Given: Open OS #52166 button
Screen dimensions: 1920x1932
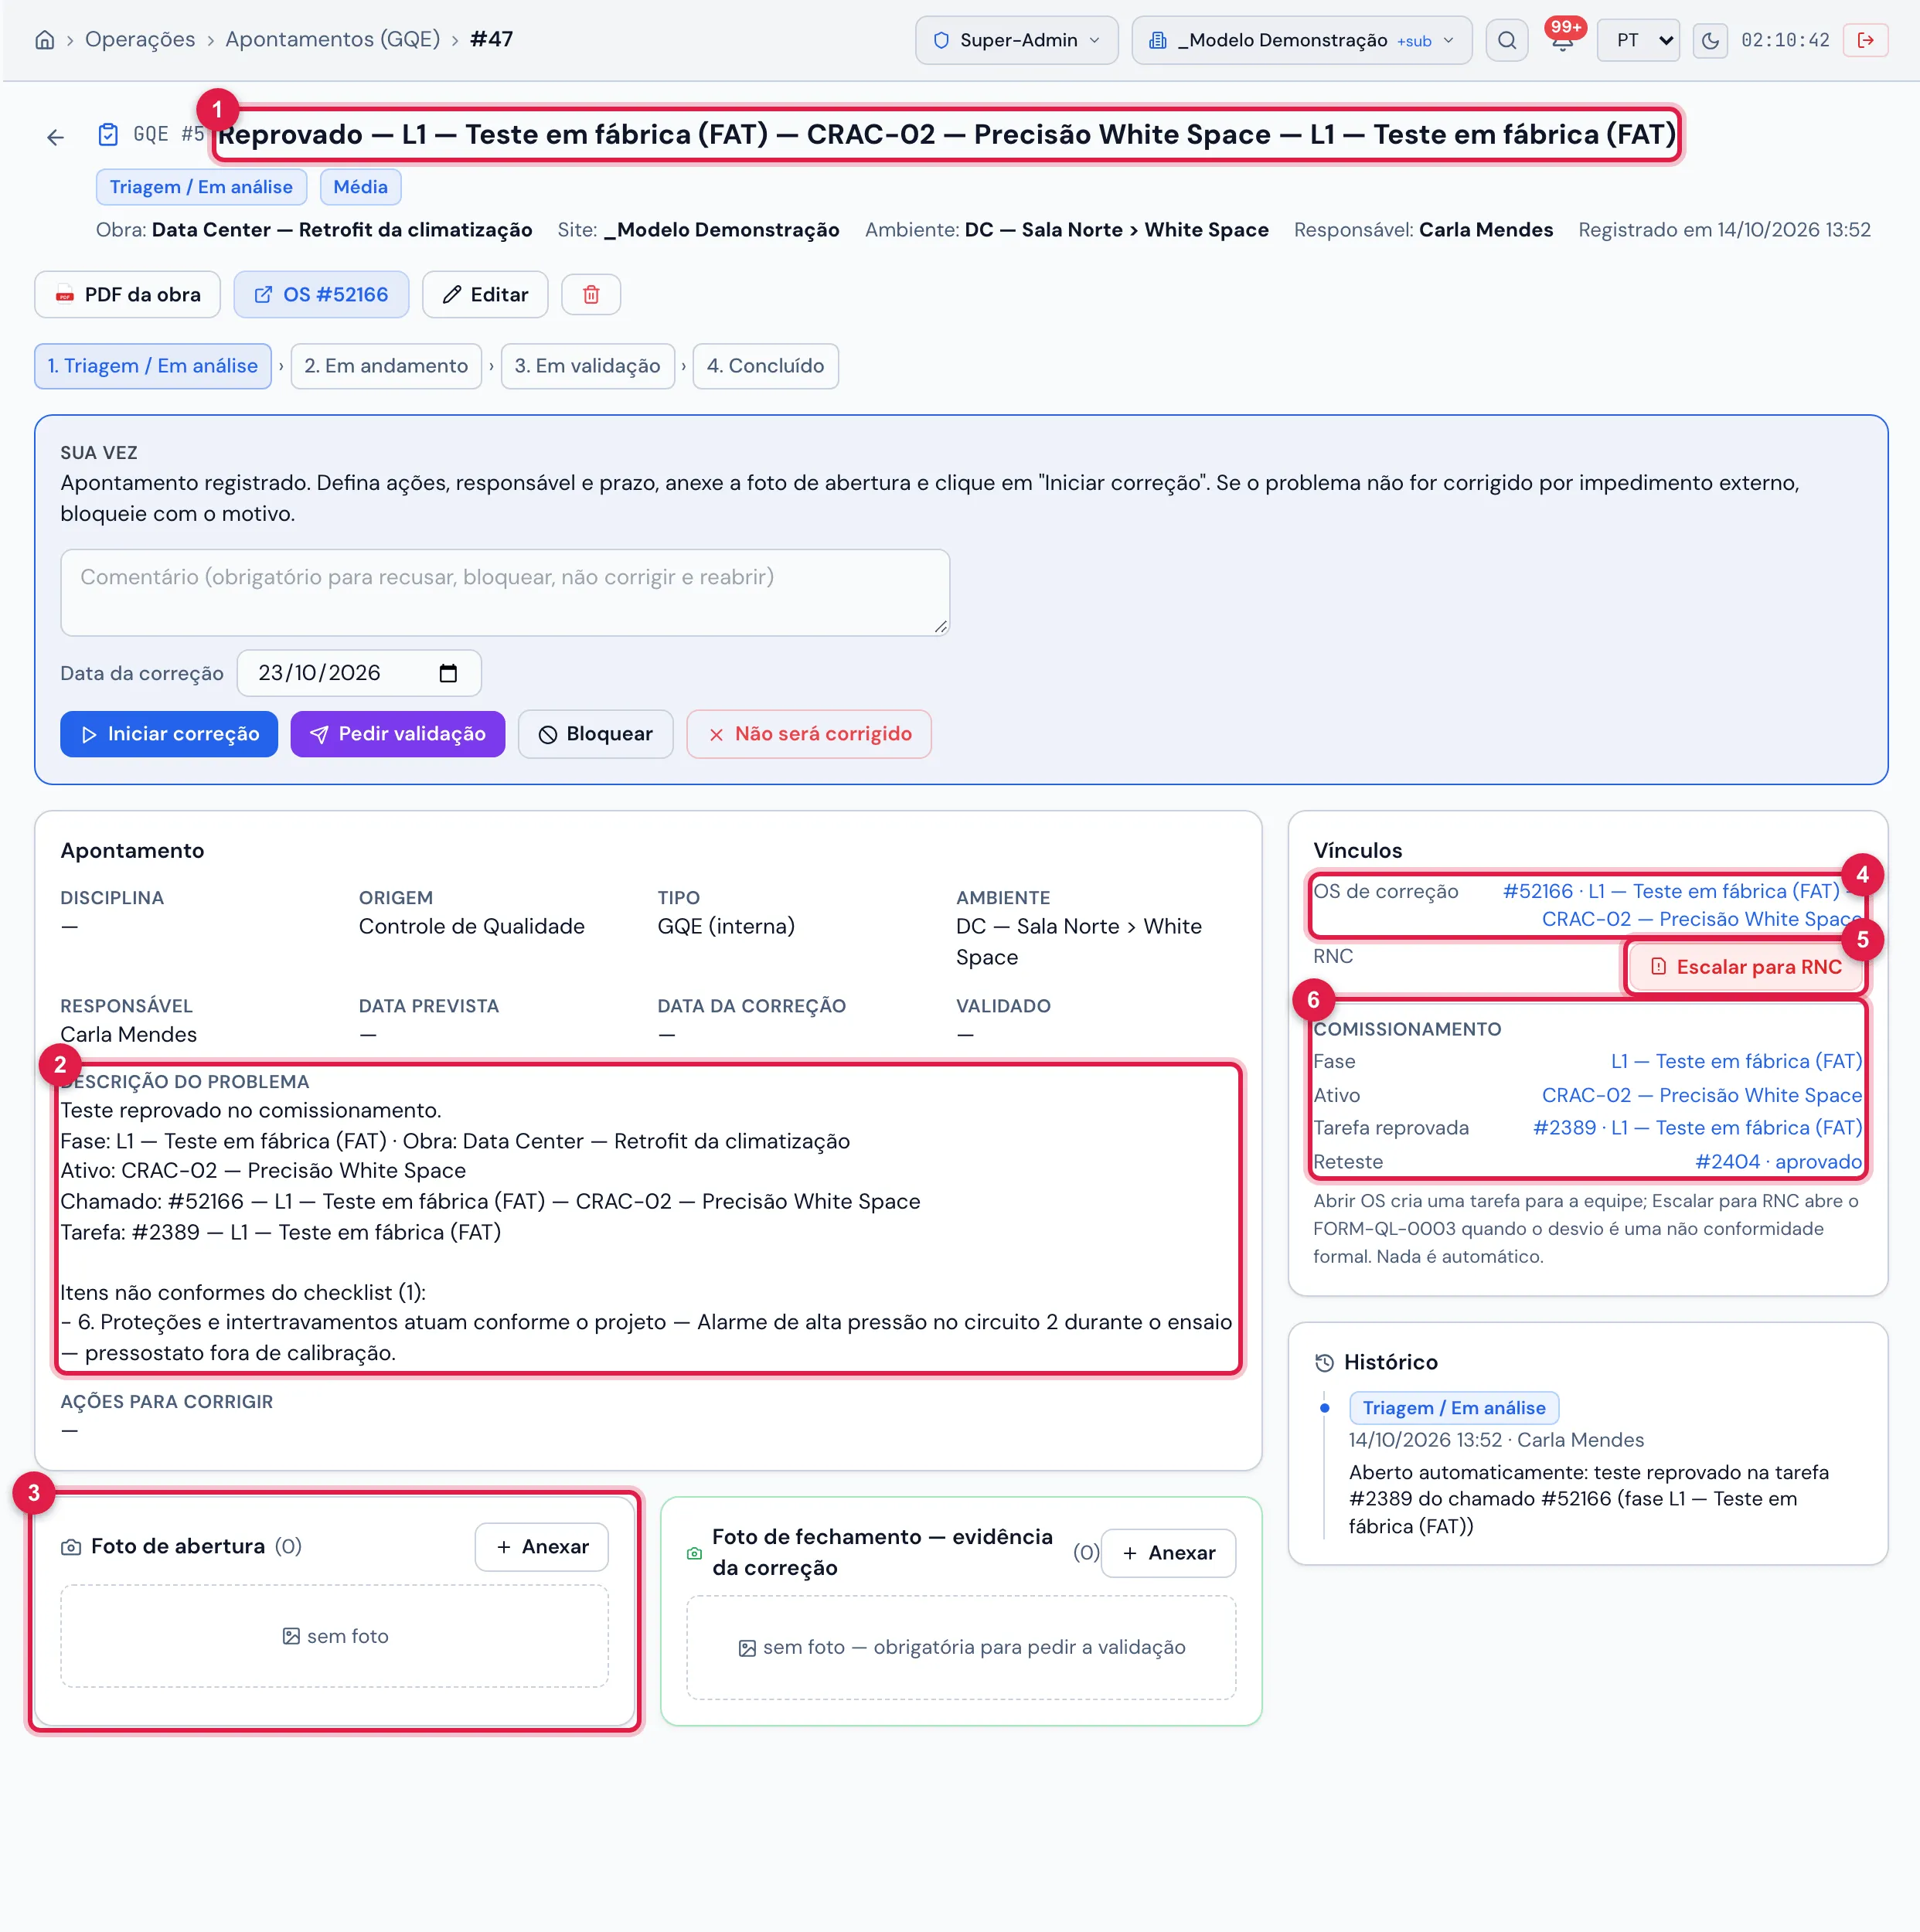Looking at the screenshot, I should coord(321,295).
